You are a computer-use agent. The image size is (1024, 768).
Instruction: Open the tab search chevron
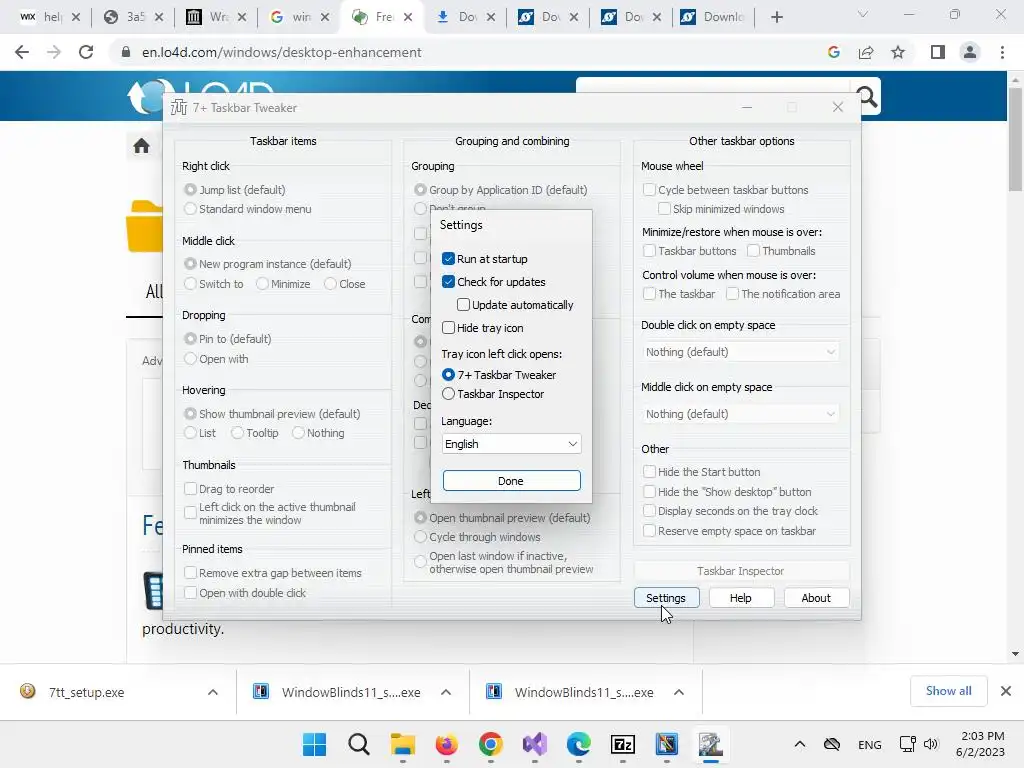pos(863,14)
